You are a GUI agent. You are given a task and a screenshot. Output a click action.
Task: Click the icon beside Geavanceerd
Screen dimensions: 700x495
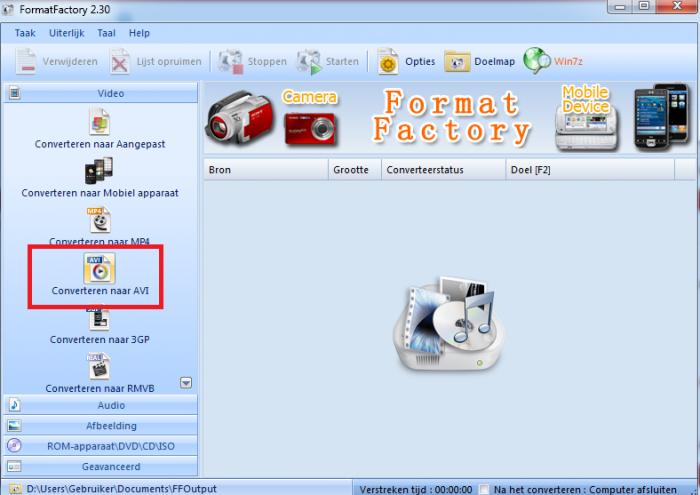(14, 466)
